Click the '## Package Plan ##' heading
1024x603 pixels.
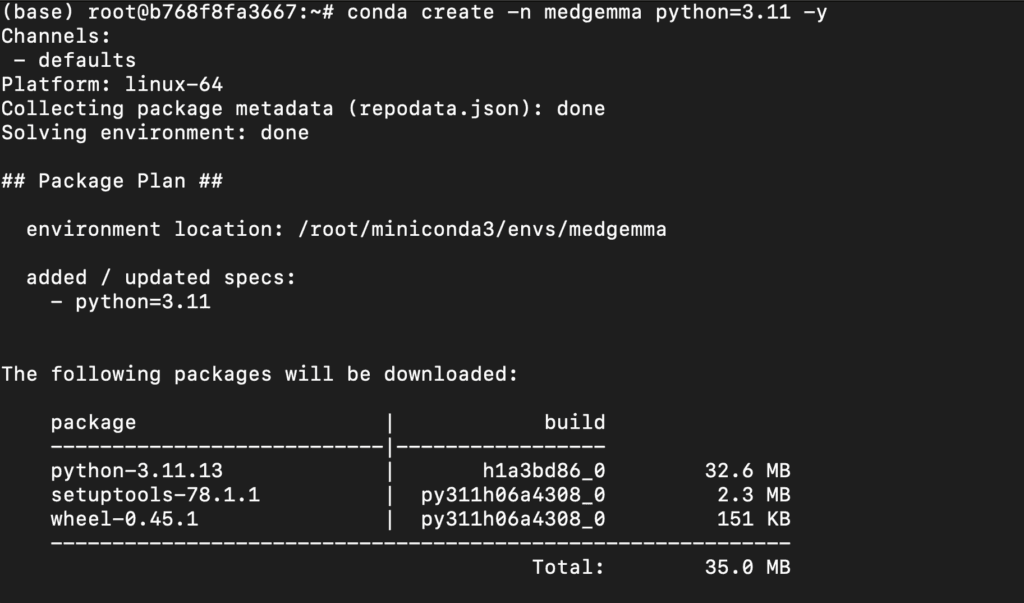[112, 181]
